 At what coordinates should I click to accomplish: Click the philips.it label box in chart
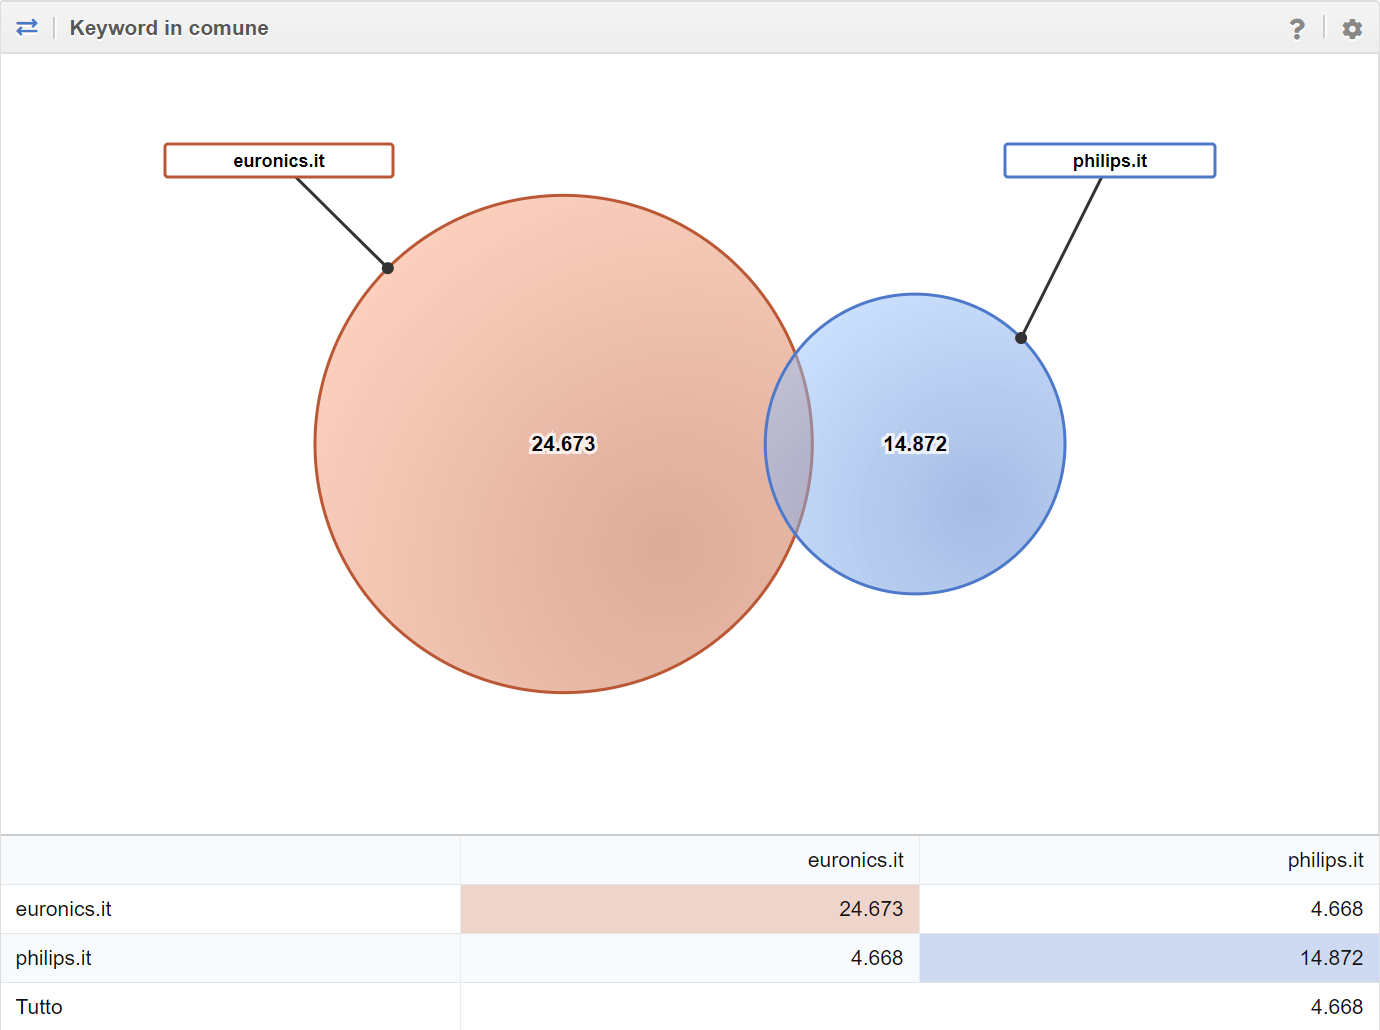coord(1109,161)
